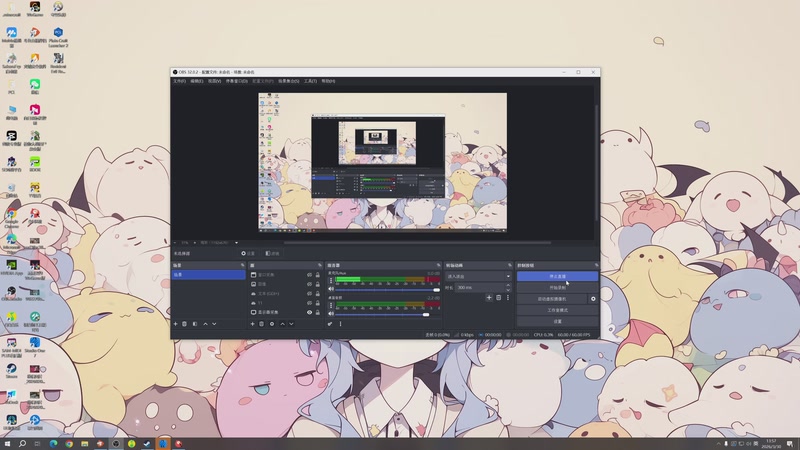Image resolution: width=800 pixels, height=450 pixels.
Task: Add a scene transition with the plus icon
Action: (x=489, y=297)
